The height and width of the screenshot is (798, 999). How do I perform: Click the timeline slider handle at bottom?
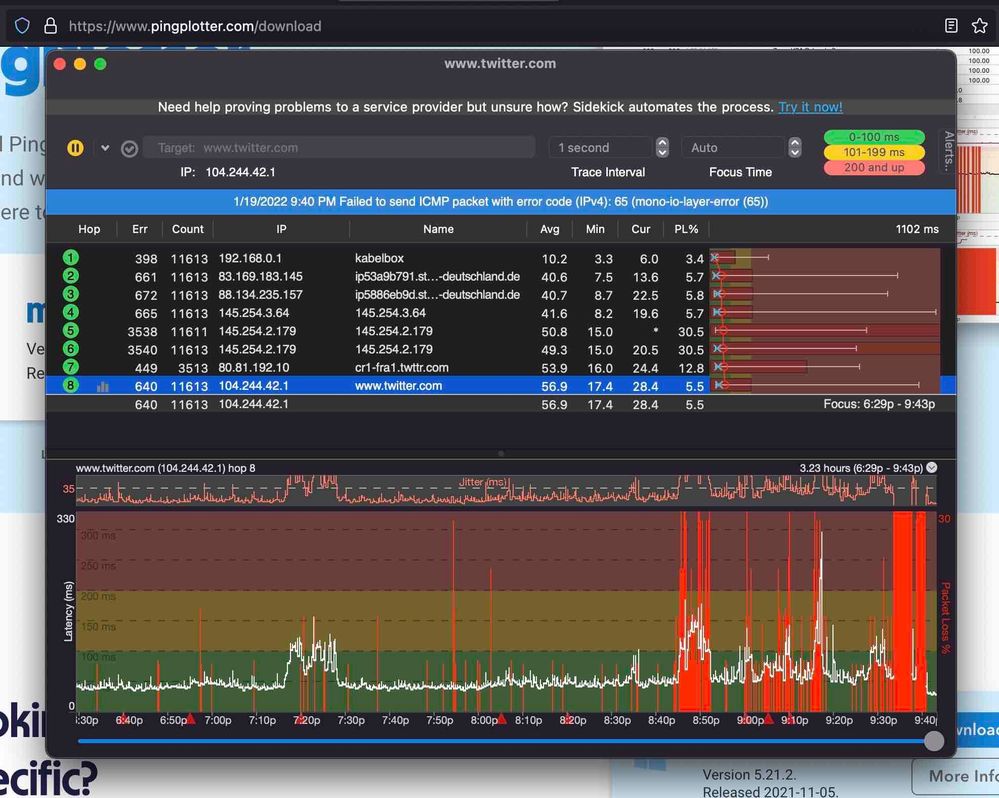[933, 741]
